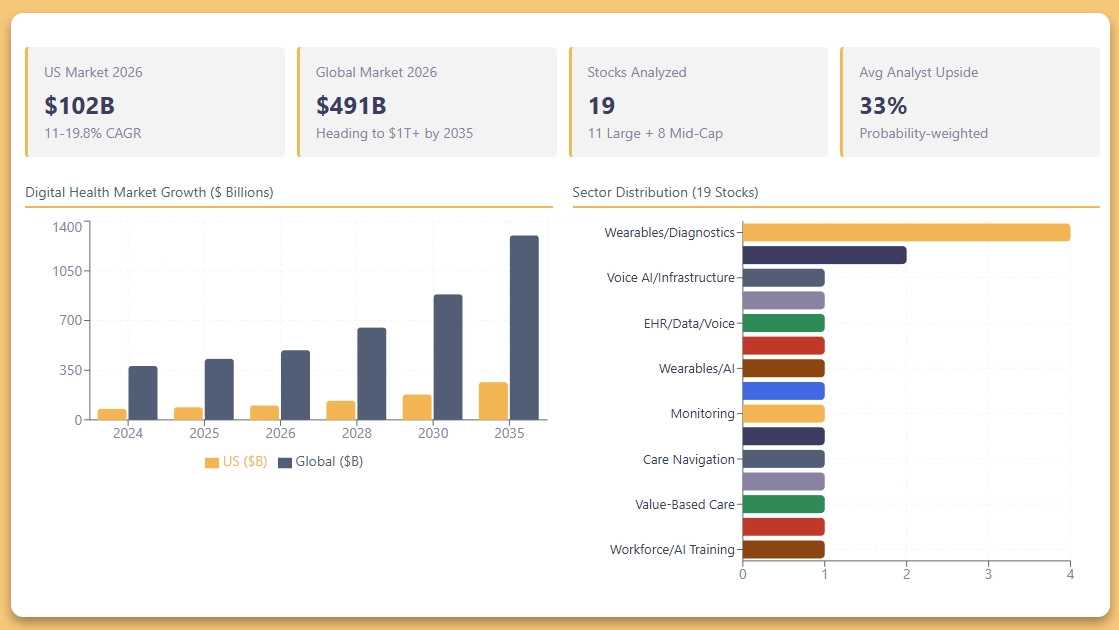The height and width of the screenshot is (630, 1119).
Task: Click the Global ($B) legend swatch
Action: [285, 462]
